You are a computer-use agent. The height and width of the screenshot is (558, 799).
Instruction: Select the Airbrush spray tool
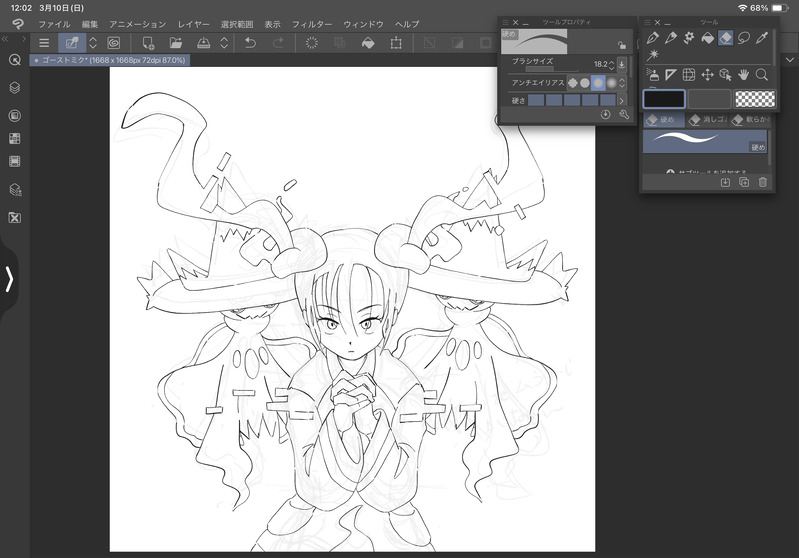click(x=653, y=75)
